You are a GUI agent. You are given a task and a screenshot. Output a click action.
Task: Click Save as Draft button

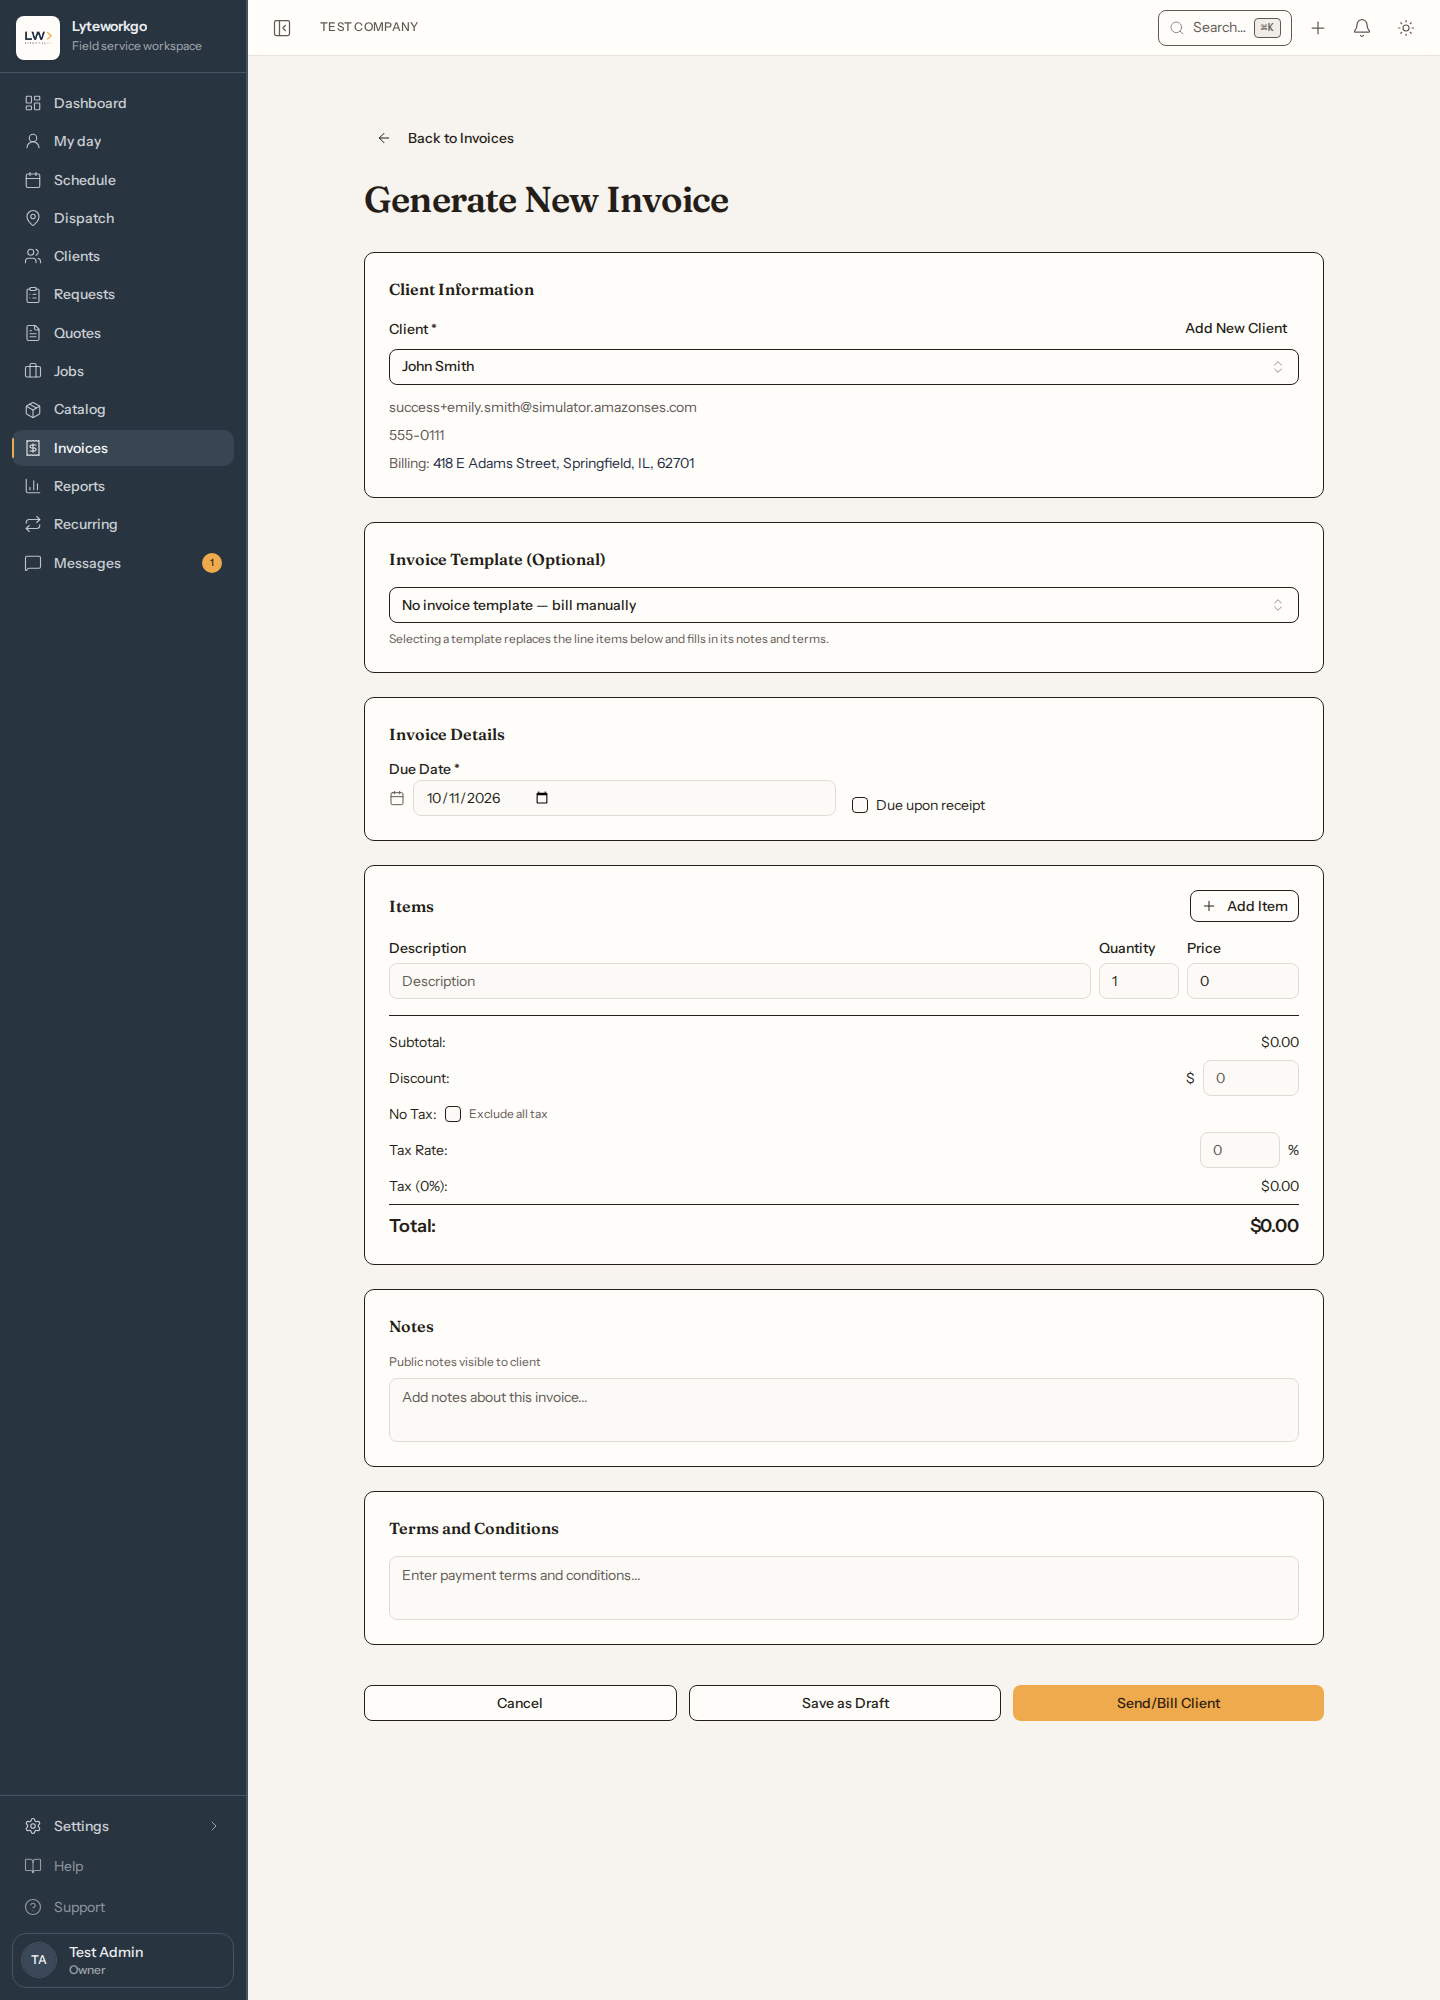click(845, 1703)
